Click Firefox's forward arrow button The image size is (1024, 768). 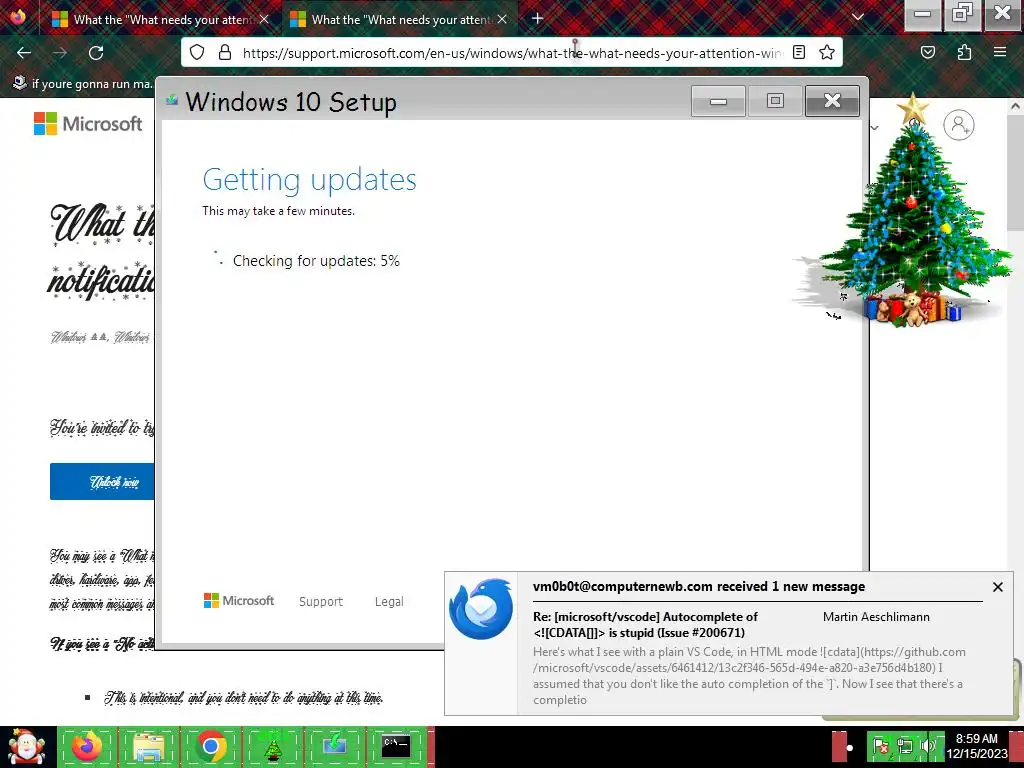pos(60,53)
